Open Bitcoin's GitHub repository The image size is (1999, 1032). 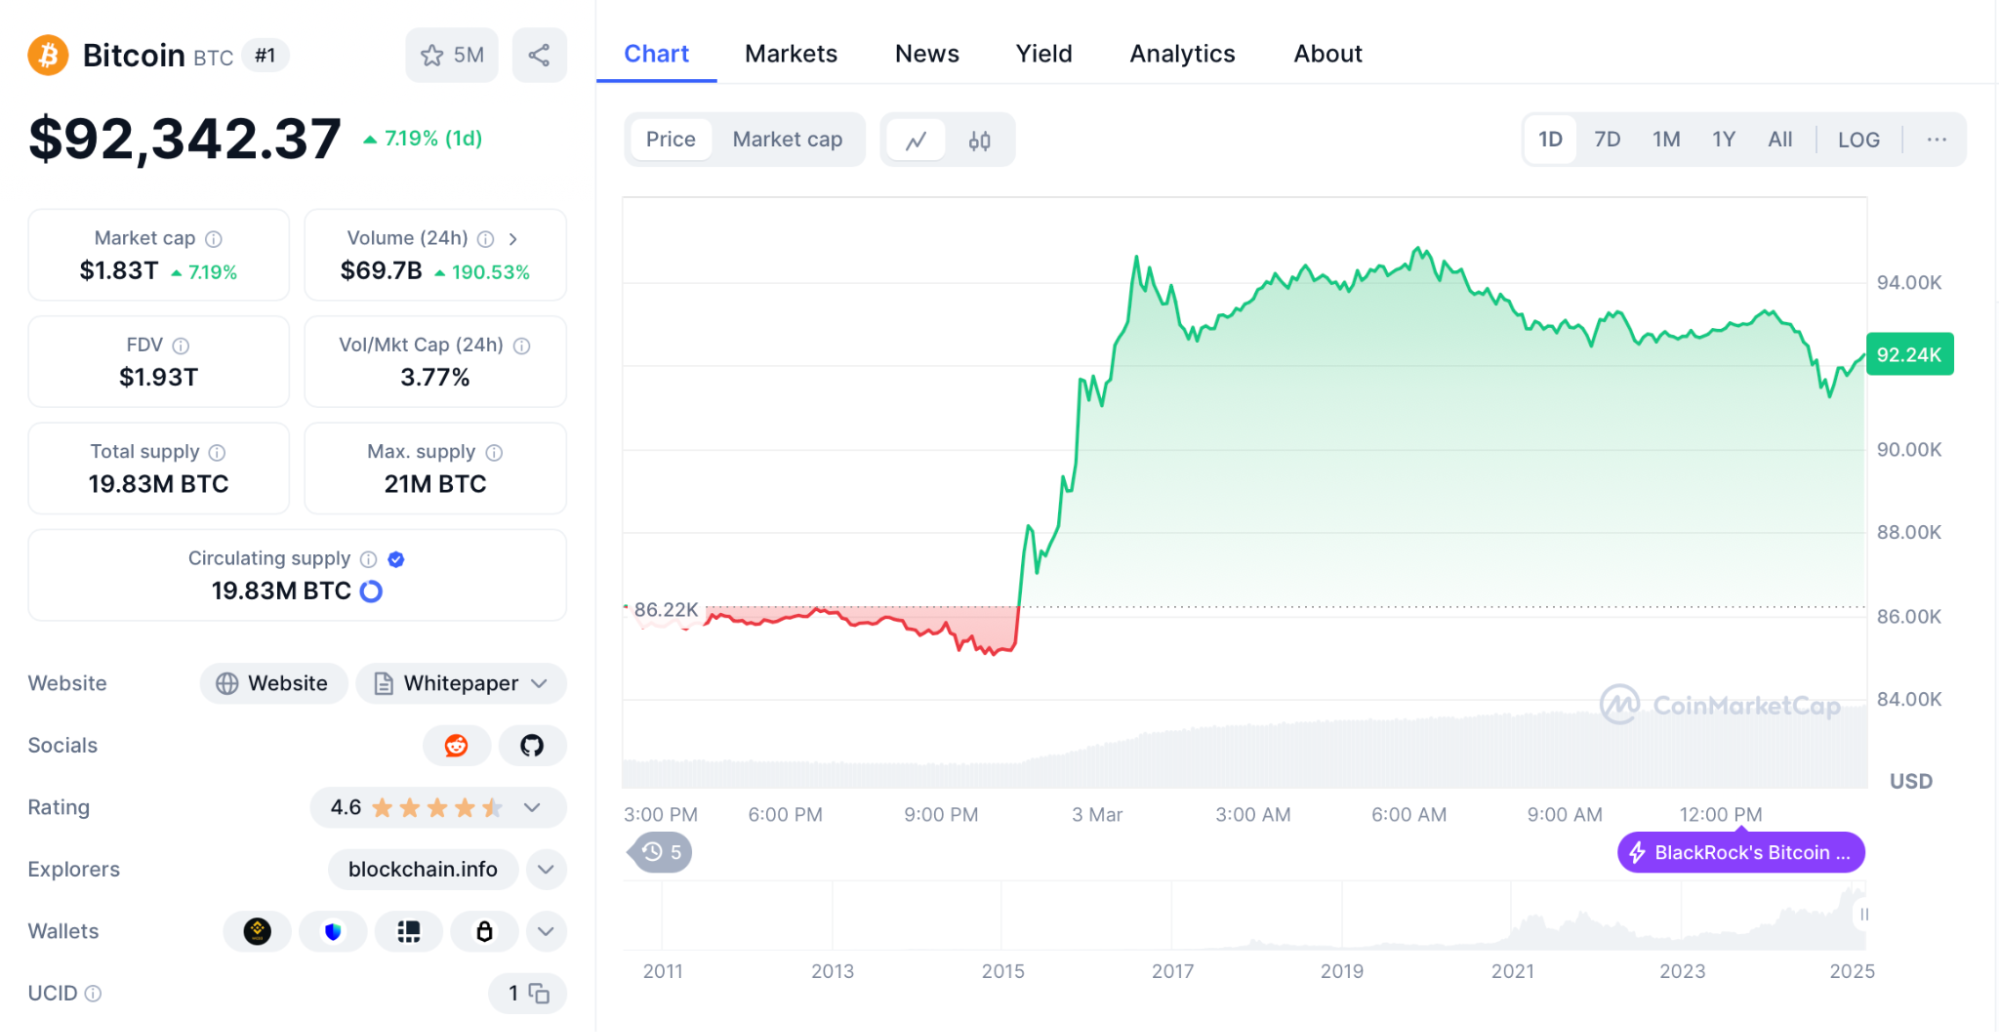click(532, 745)
